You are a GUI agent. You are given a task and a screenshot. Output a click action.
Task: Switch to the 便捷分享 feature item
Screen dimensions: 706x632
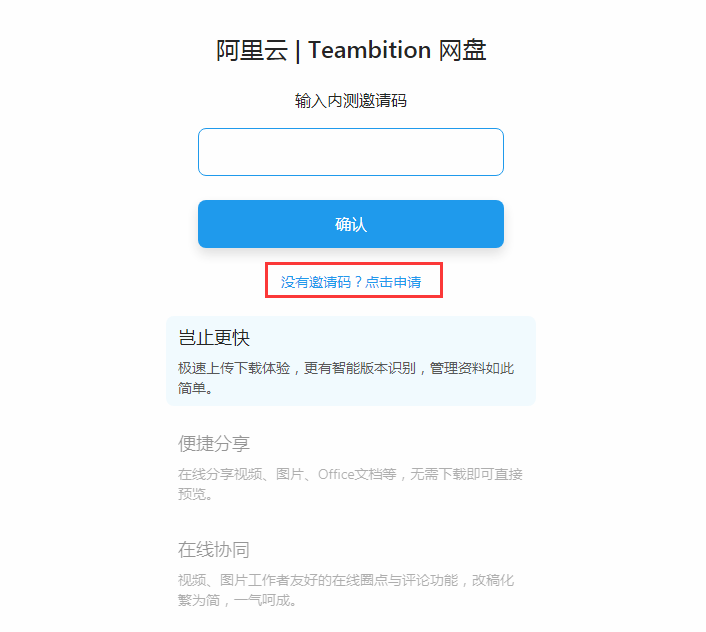point(214,444)
